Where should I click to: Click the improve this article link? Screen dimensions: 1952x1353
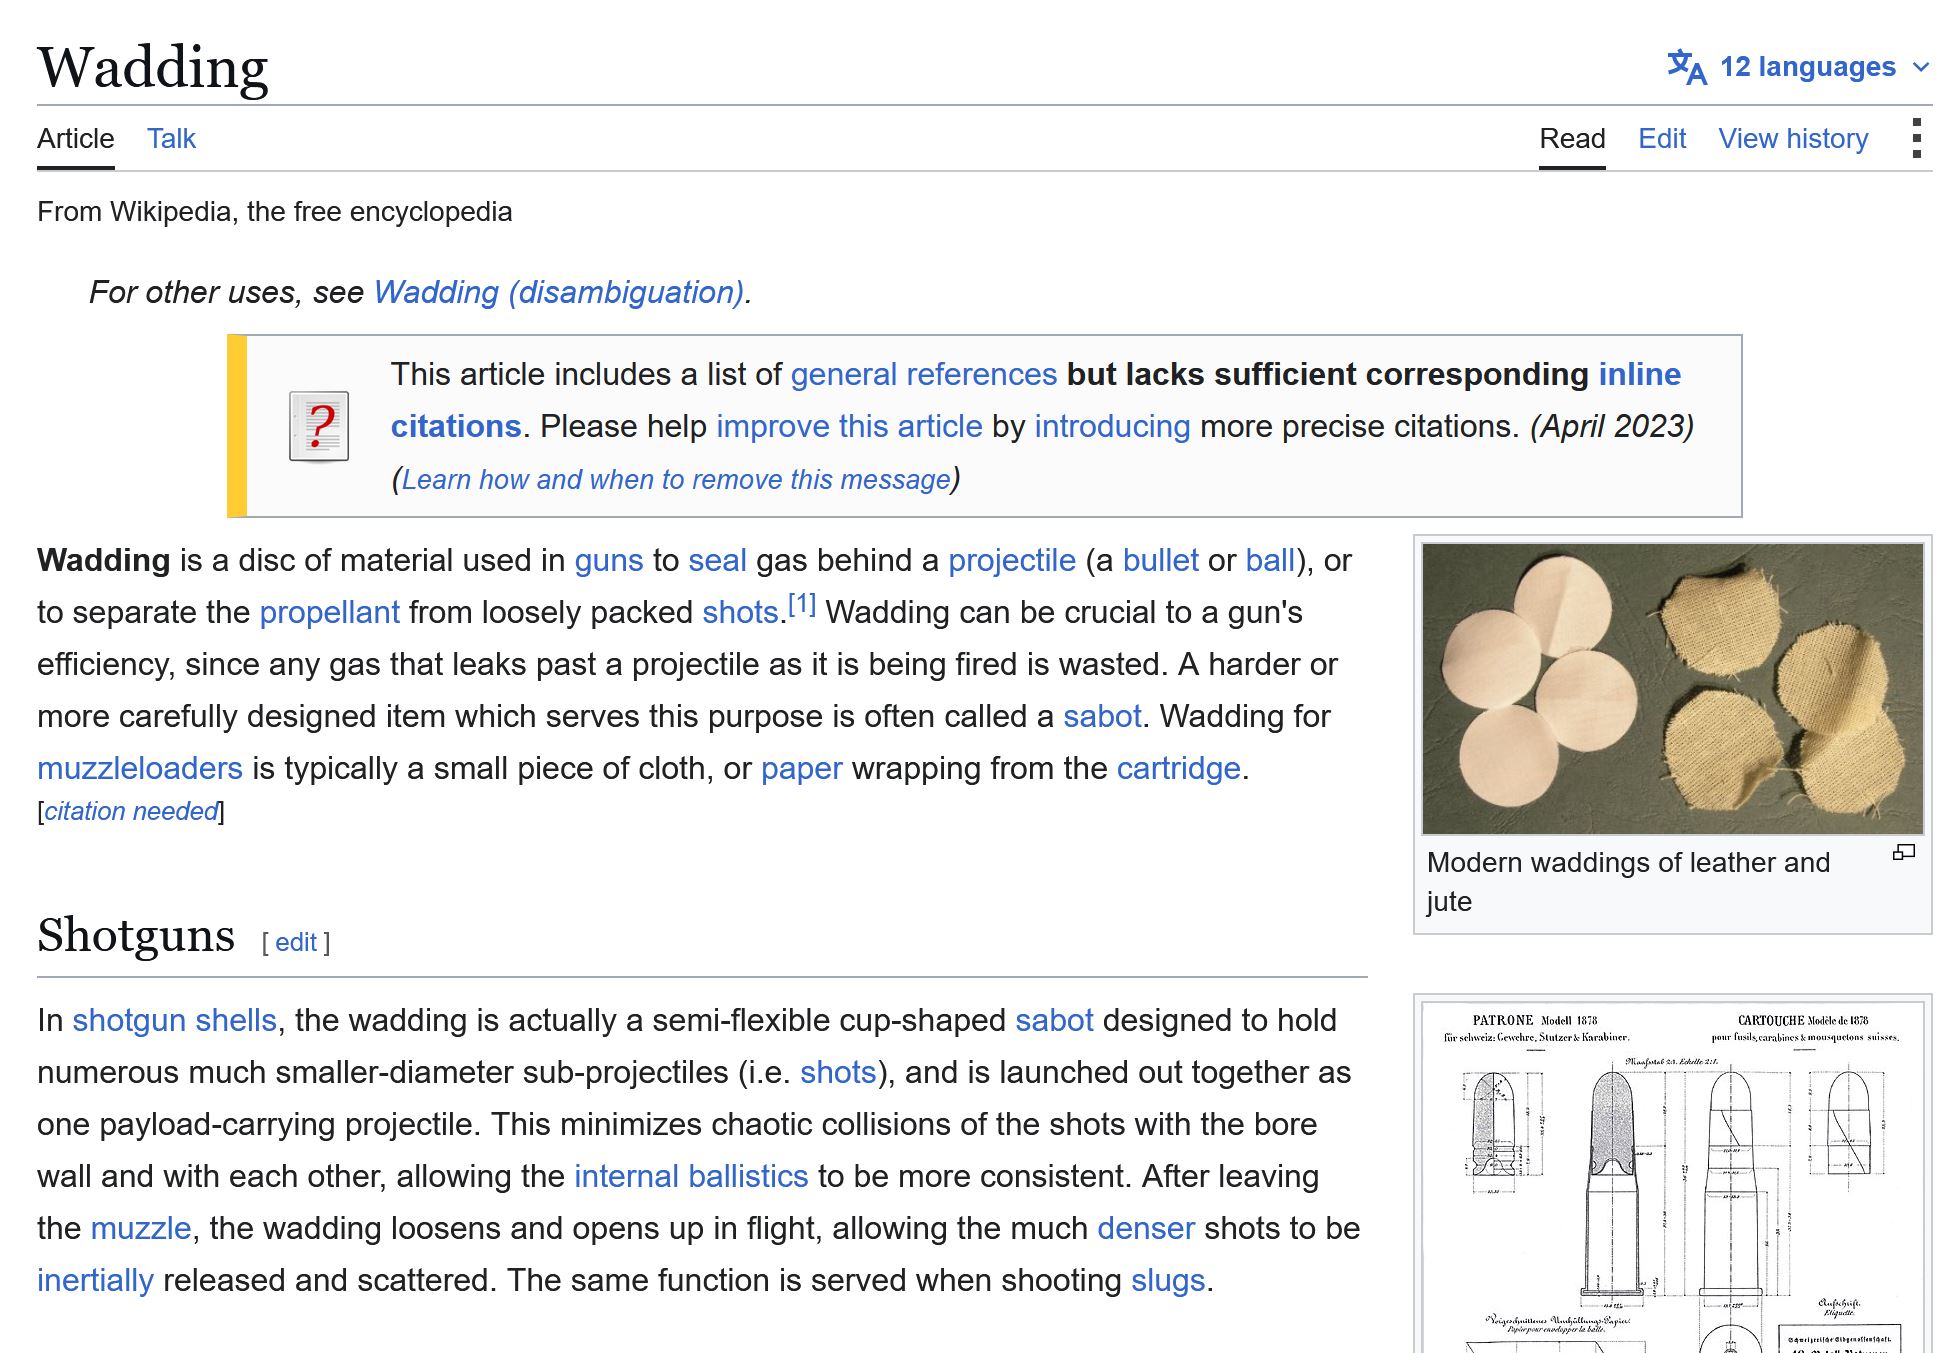[x=849, y=426]
